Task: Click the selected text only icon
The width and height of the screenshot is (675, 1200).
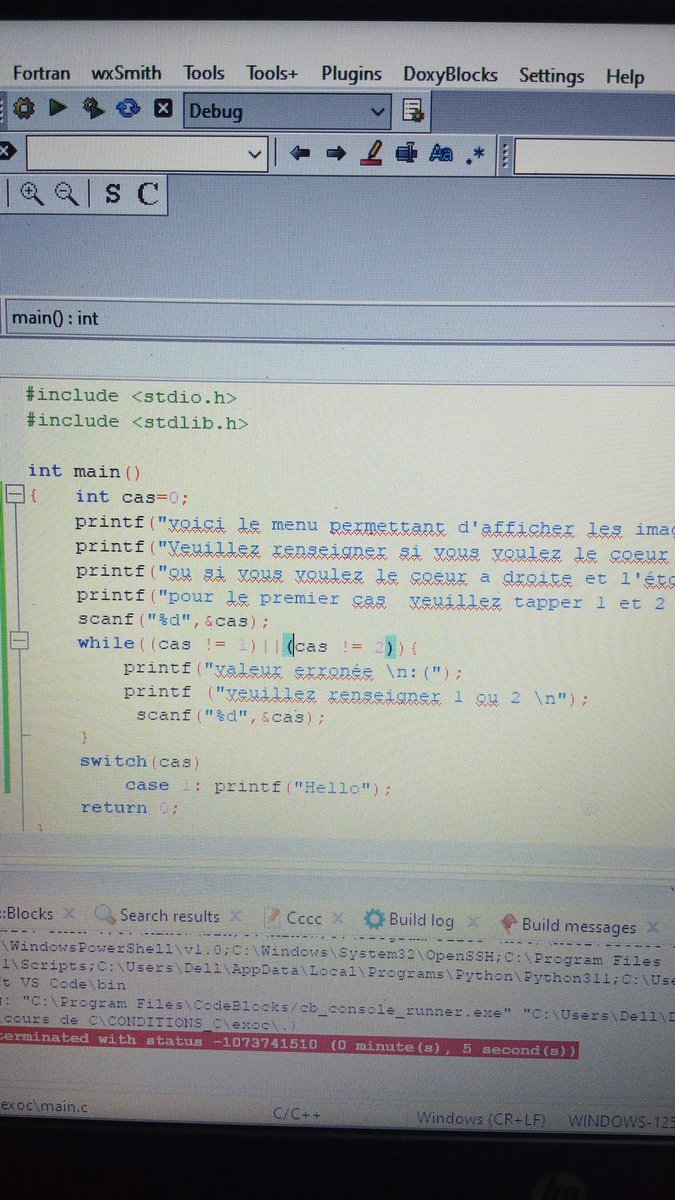Action: [406, 154]
